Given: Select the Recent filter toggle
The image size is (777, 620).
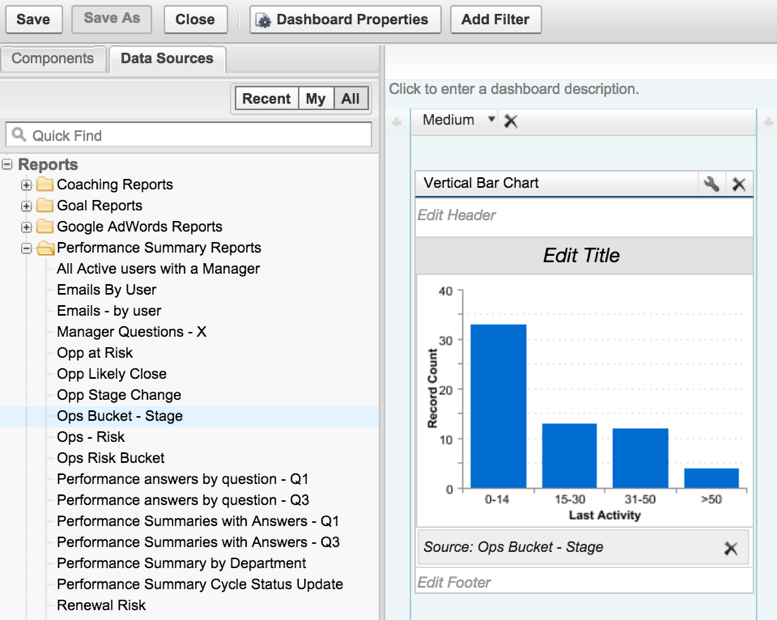Looking at the screenshot, I should [266, 99].
